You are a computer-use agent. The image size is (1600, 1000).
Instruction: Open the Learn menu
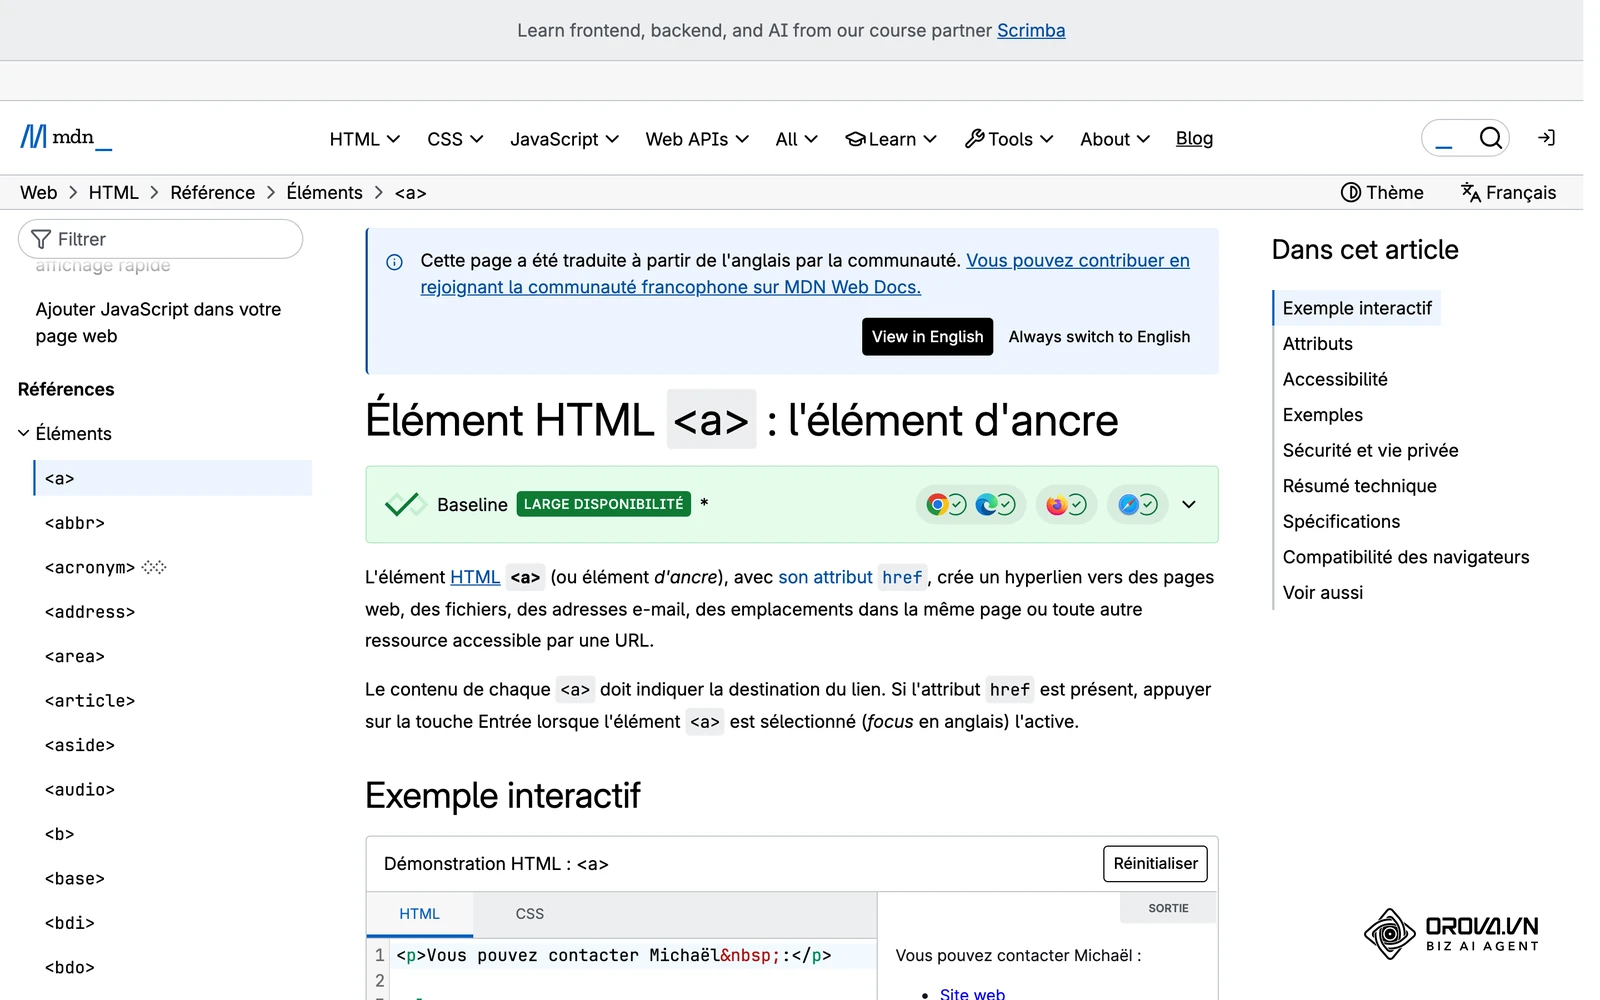pyautogui.click(x=891, y=139)
